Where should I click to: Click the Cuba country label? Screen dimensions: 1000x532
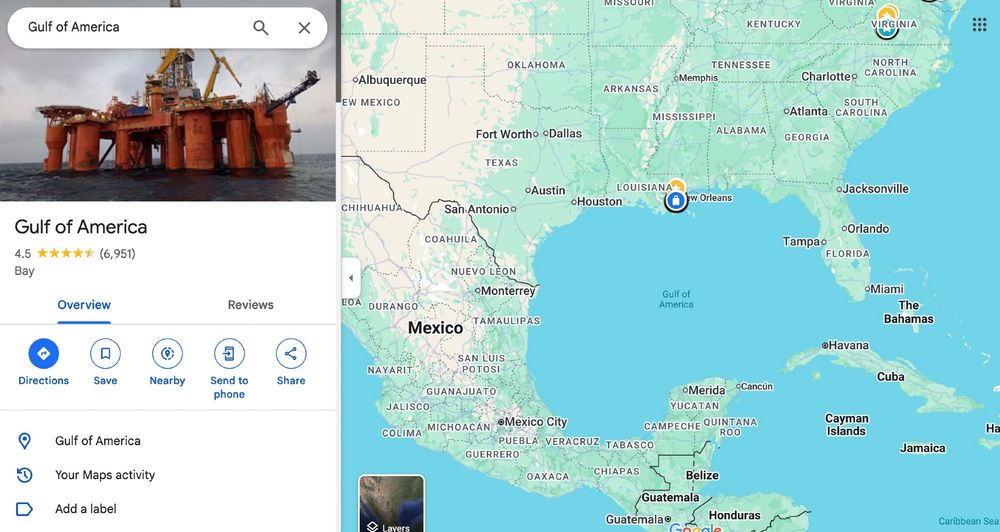(890, 376)
